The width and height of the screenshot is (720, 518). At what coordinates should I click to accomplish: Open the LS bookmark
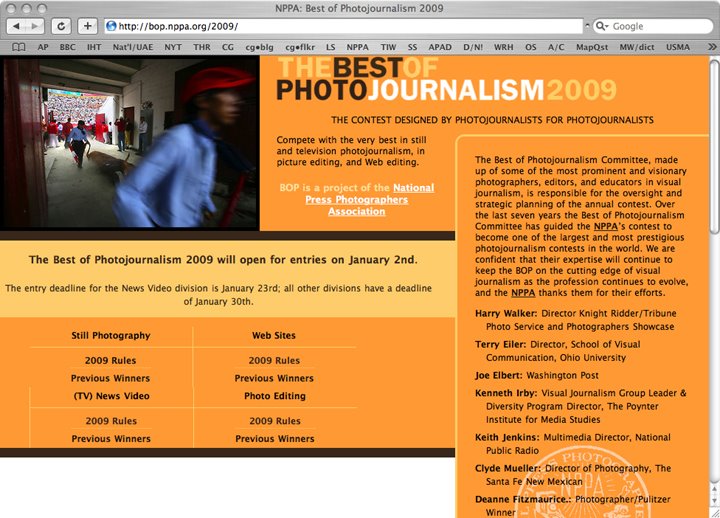click(x=331, y=47)
